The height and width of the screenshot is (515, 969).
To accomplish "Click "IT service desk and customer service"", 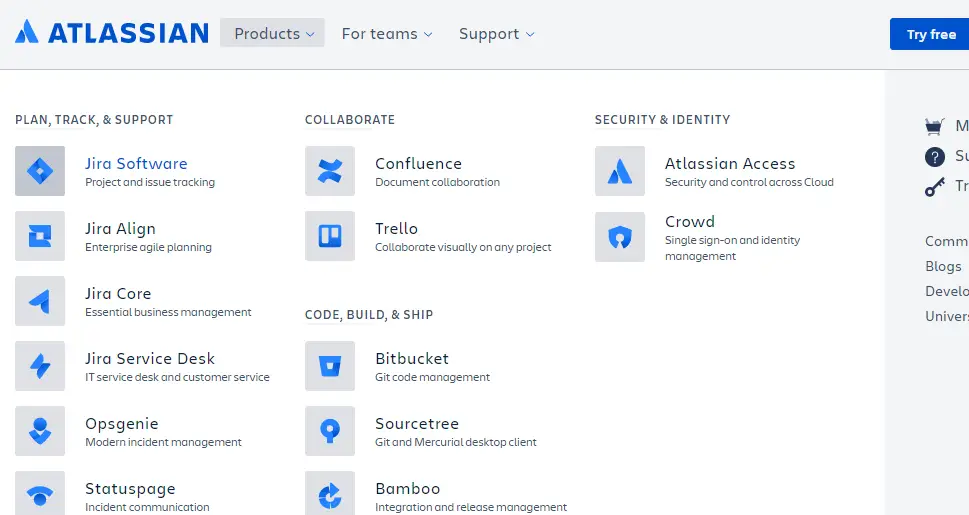I will [177, 377].
